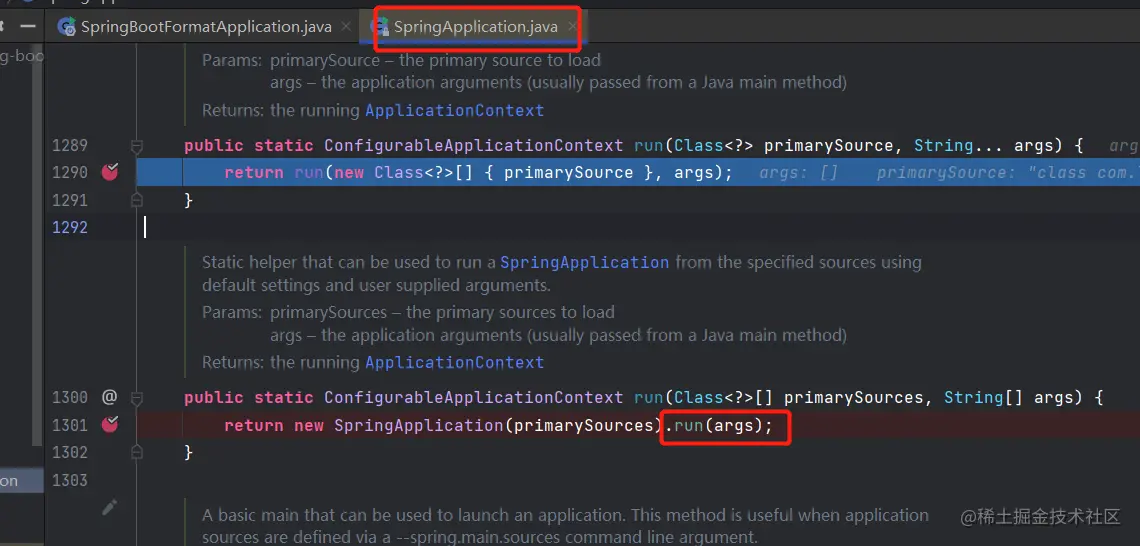Screen dimensions: 1140x546
Task: Click the @ gutter icon on line 1300
Action: tap(109, 397)
